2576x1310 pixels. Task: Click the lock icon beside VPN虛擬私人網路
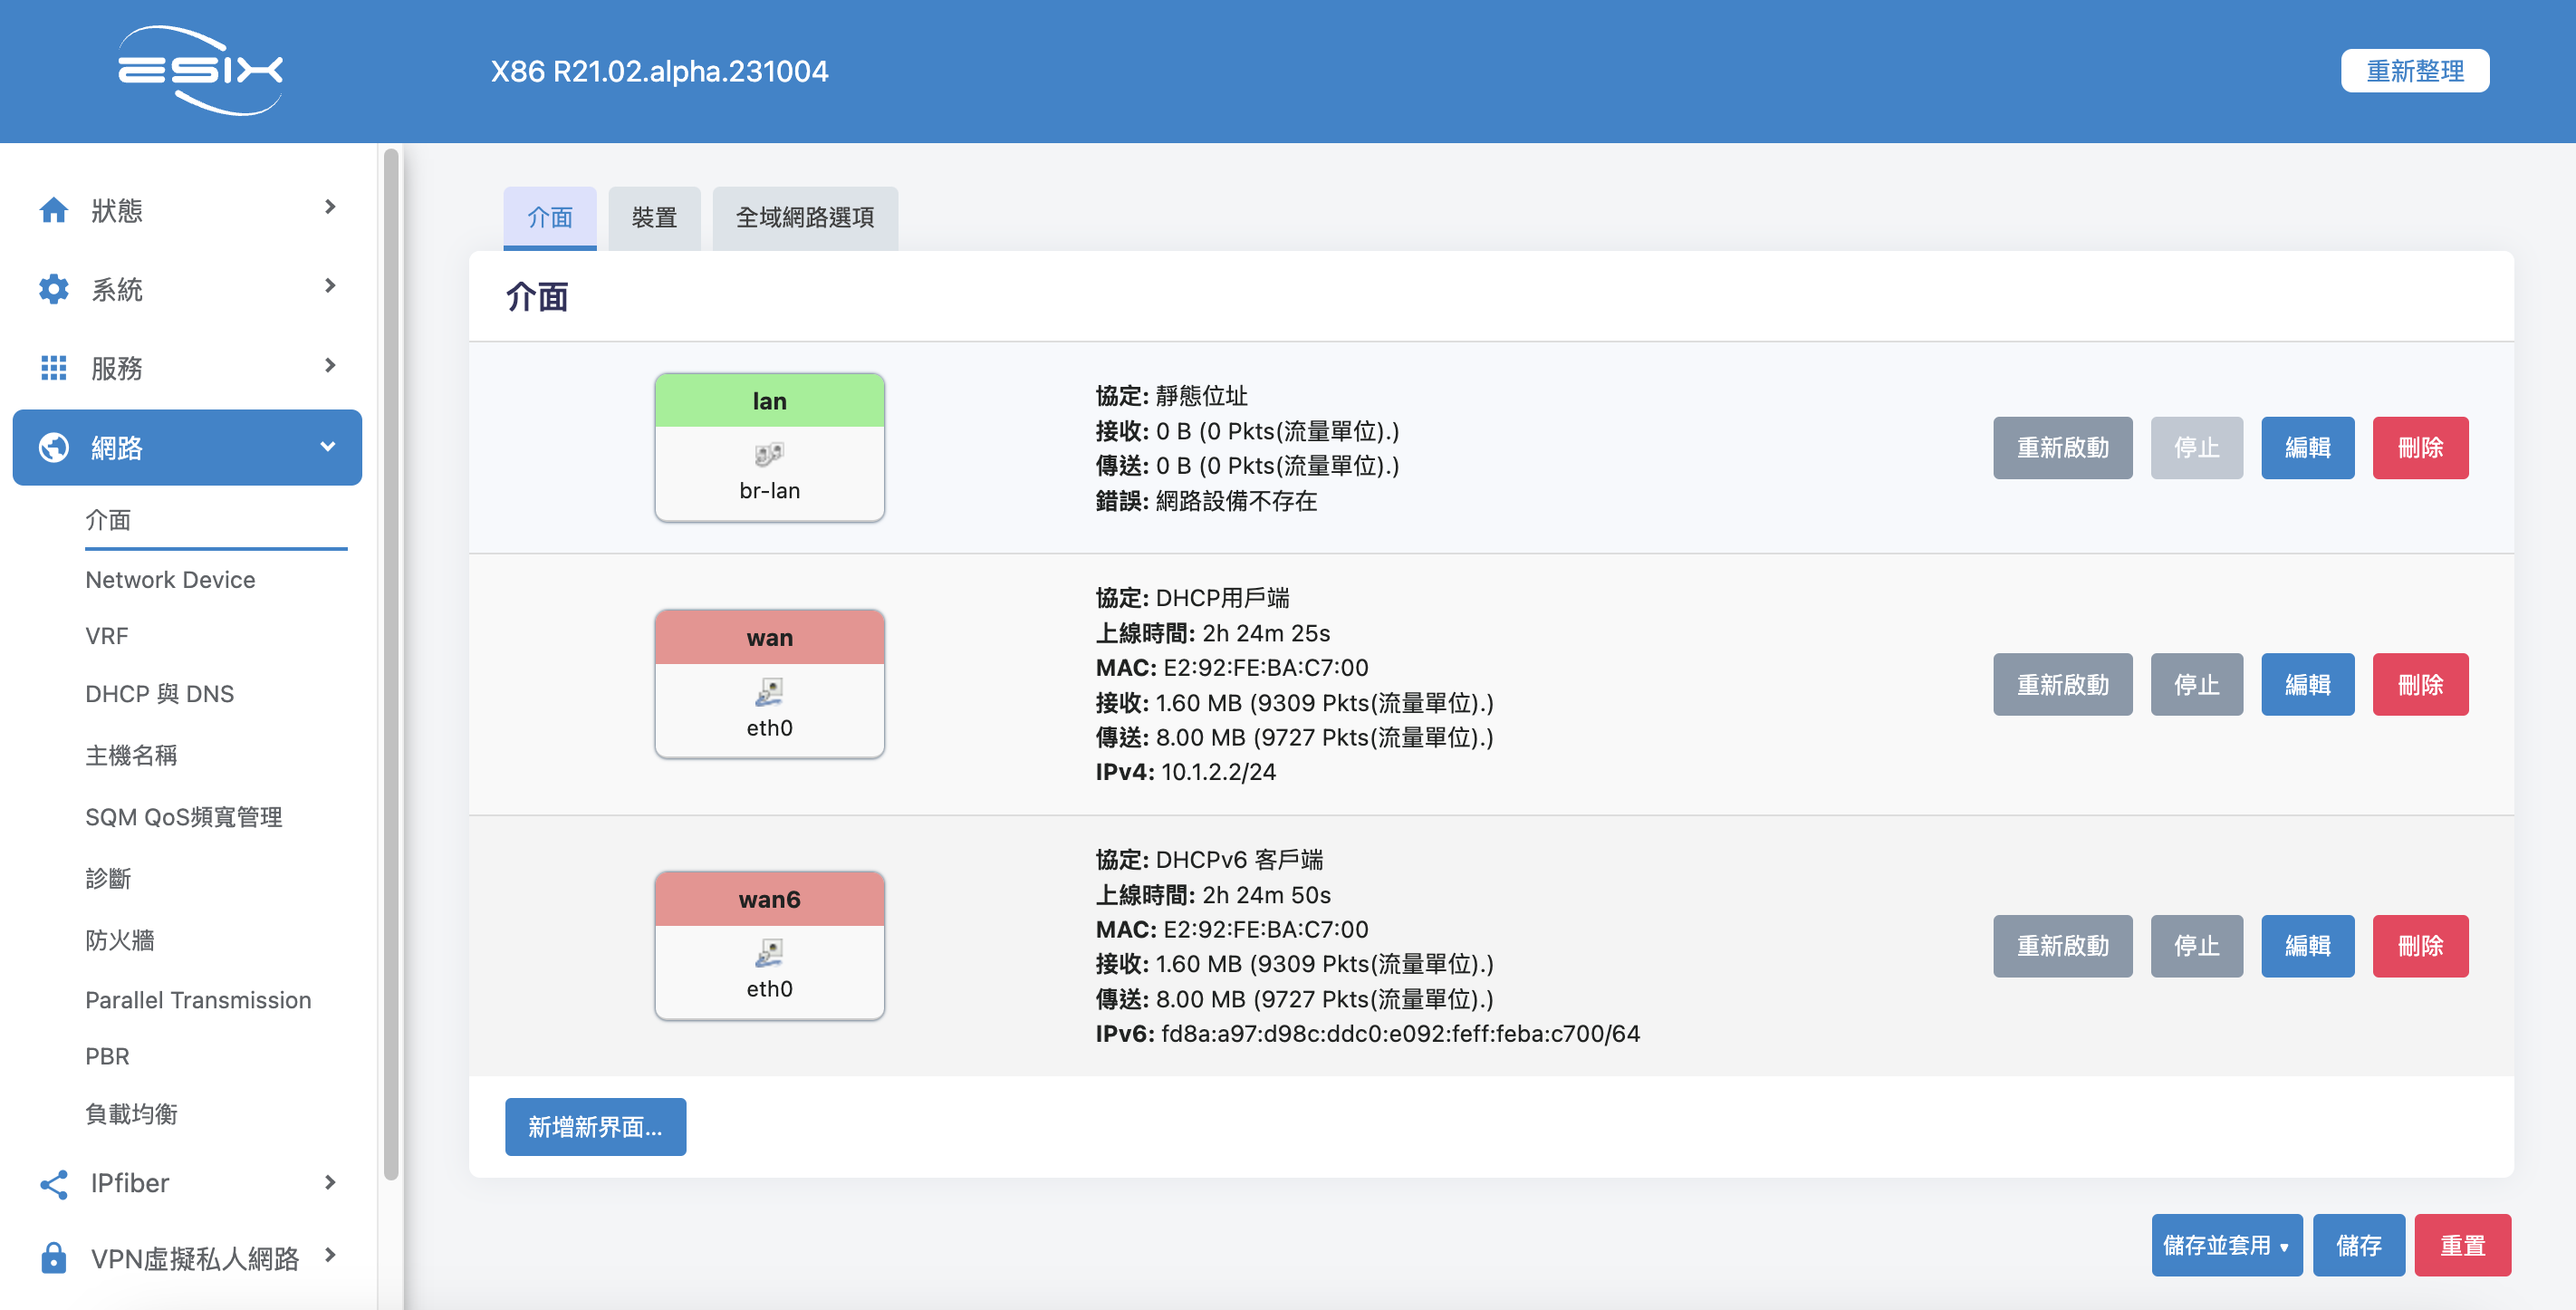(x=53, y=1257)
